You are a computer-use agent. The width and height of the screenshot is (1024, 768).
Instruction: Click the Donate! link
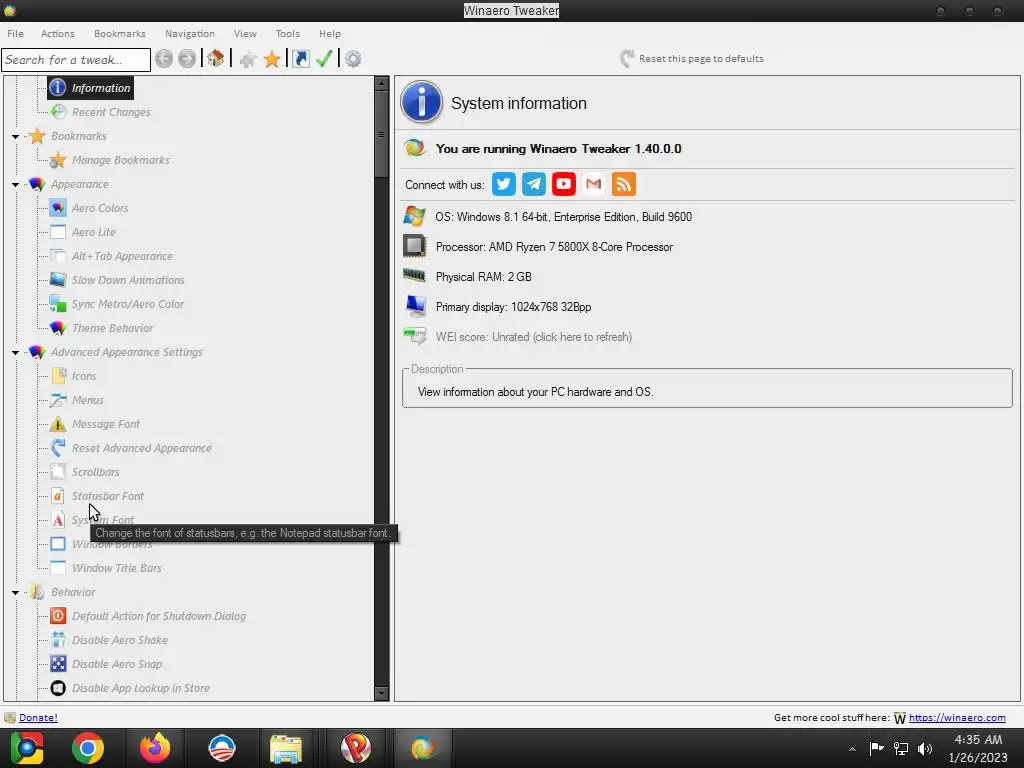point(38,718)
